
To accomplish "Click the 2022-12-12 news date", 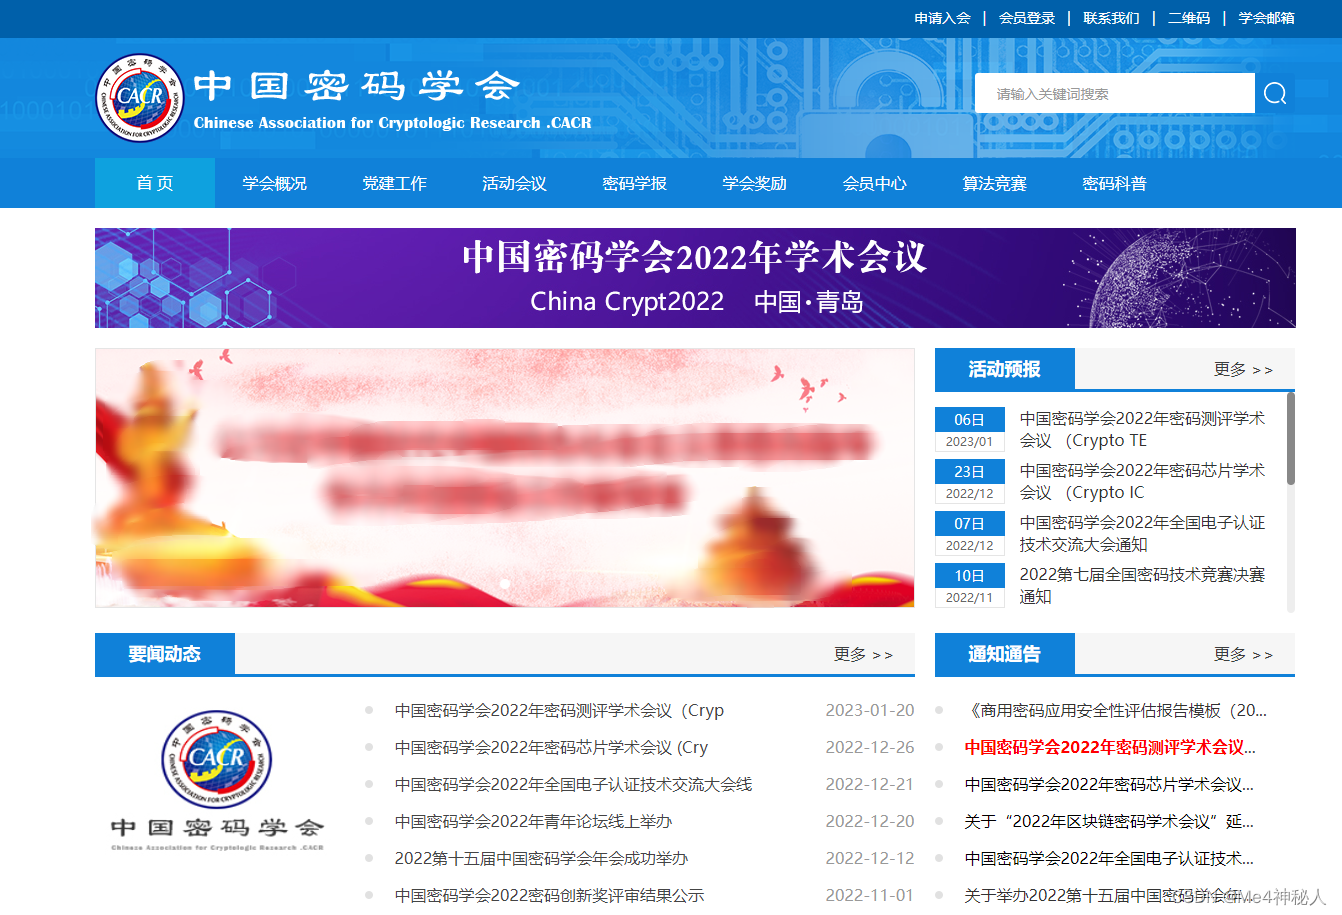I will pos(870,858).
